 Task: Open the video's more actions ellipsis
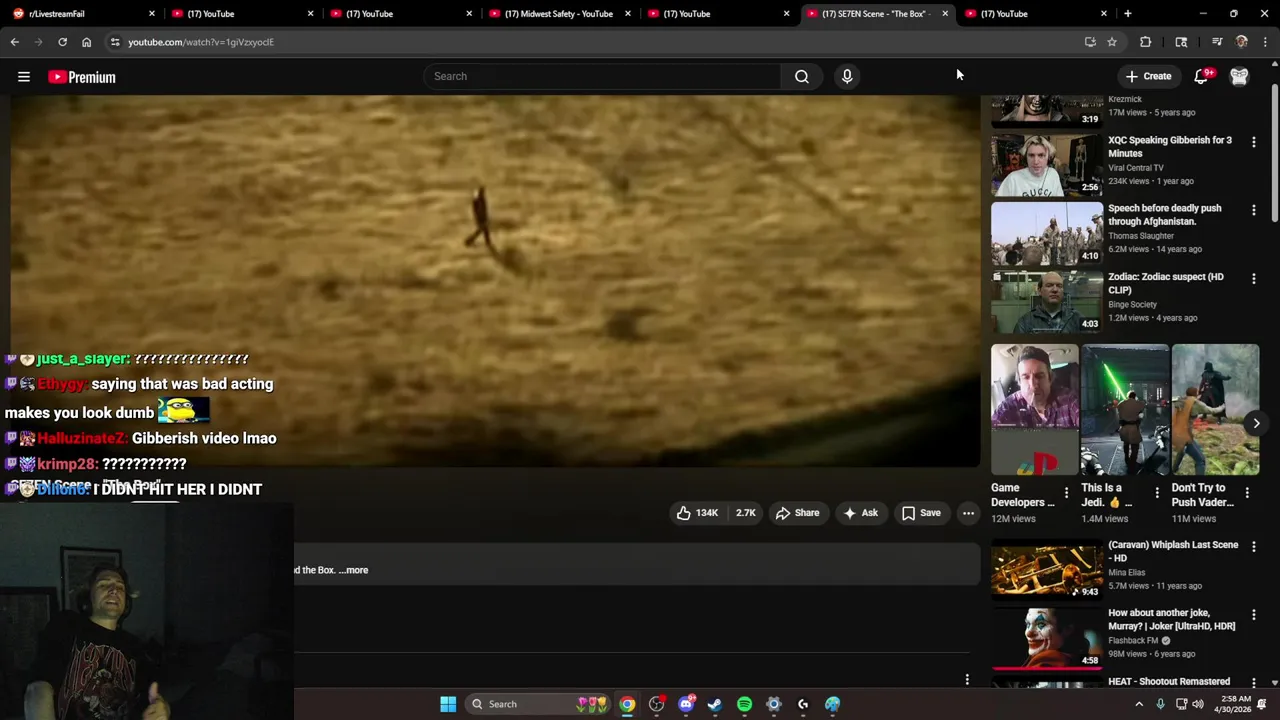(x=968, y=513)
